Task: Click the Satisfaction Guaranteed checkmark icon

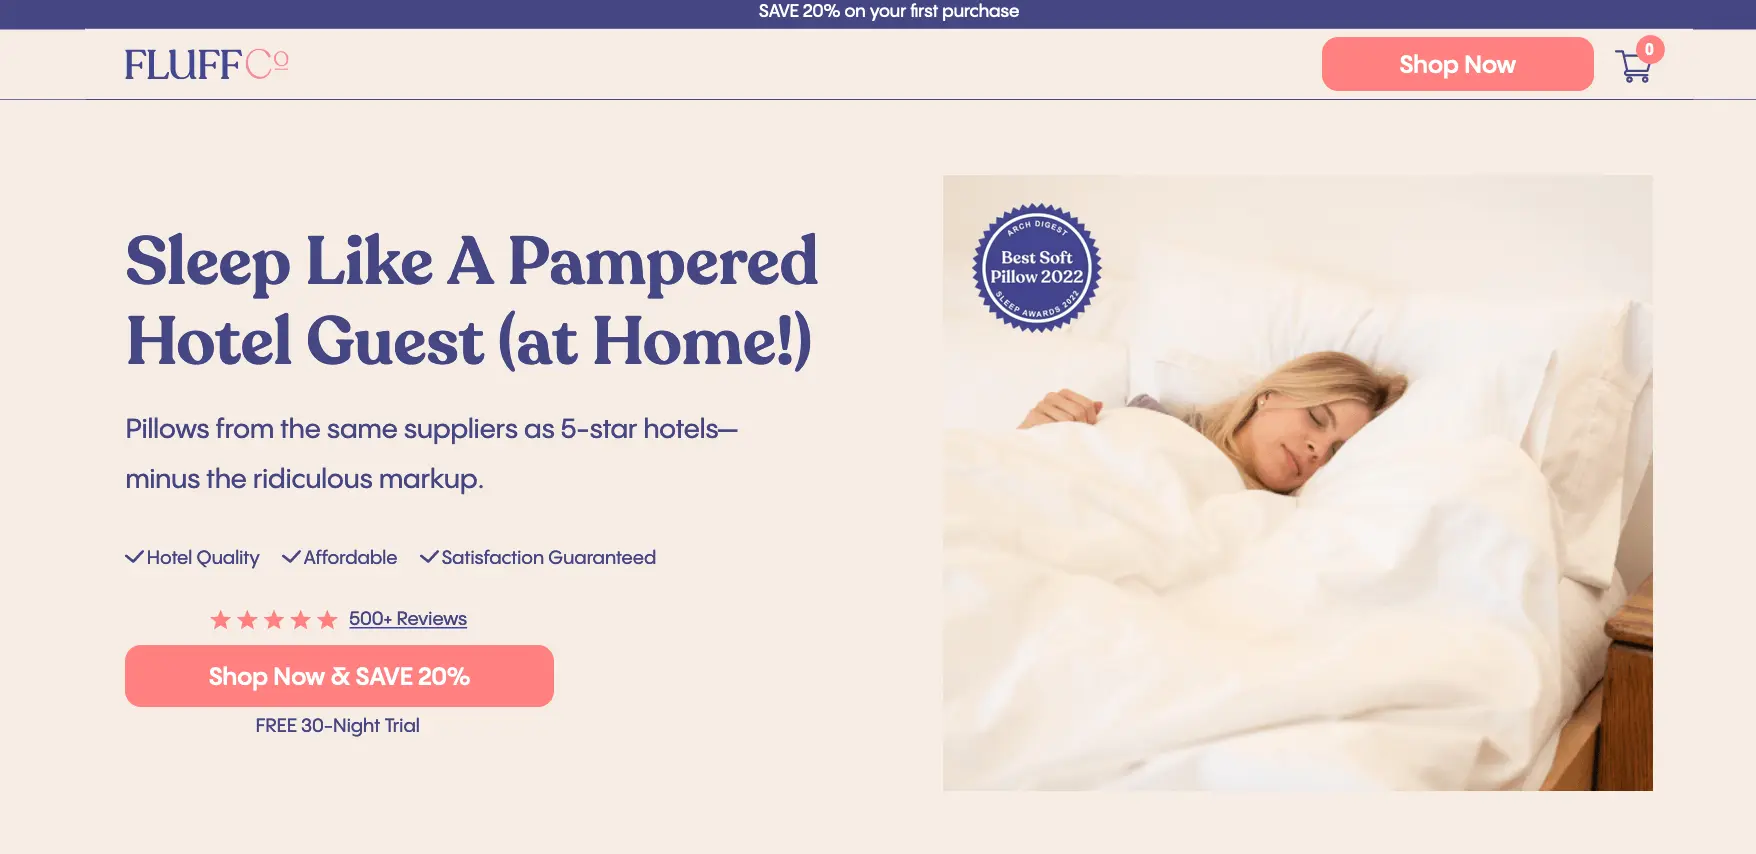Action: coord(429,557)
